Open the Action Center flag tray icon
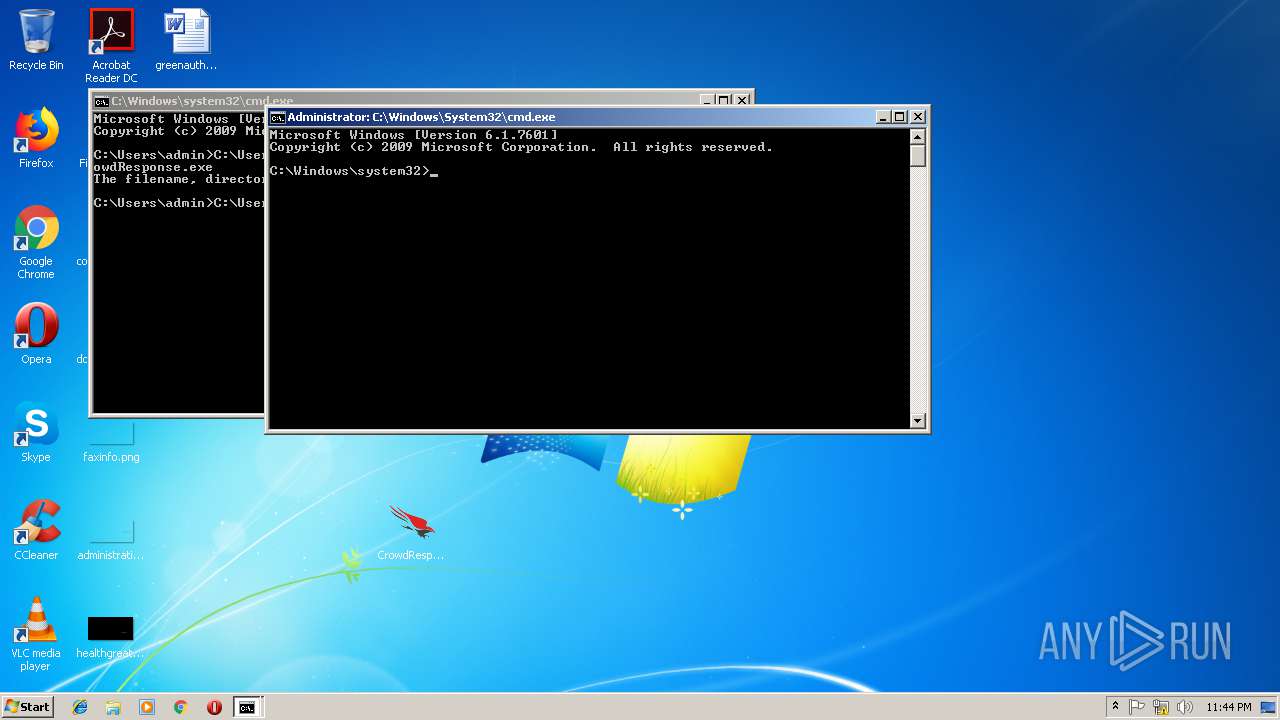The height and width of the screenshot is (720, 1280). (x=1138, y=707)
